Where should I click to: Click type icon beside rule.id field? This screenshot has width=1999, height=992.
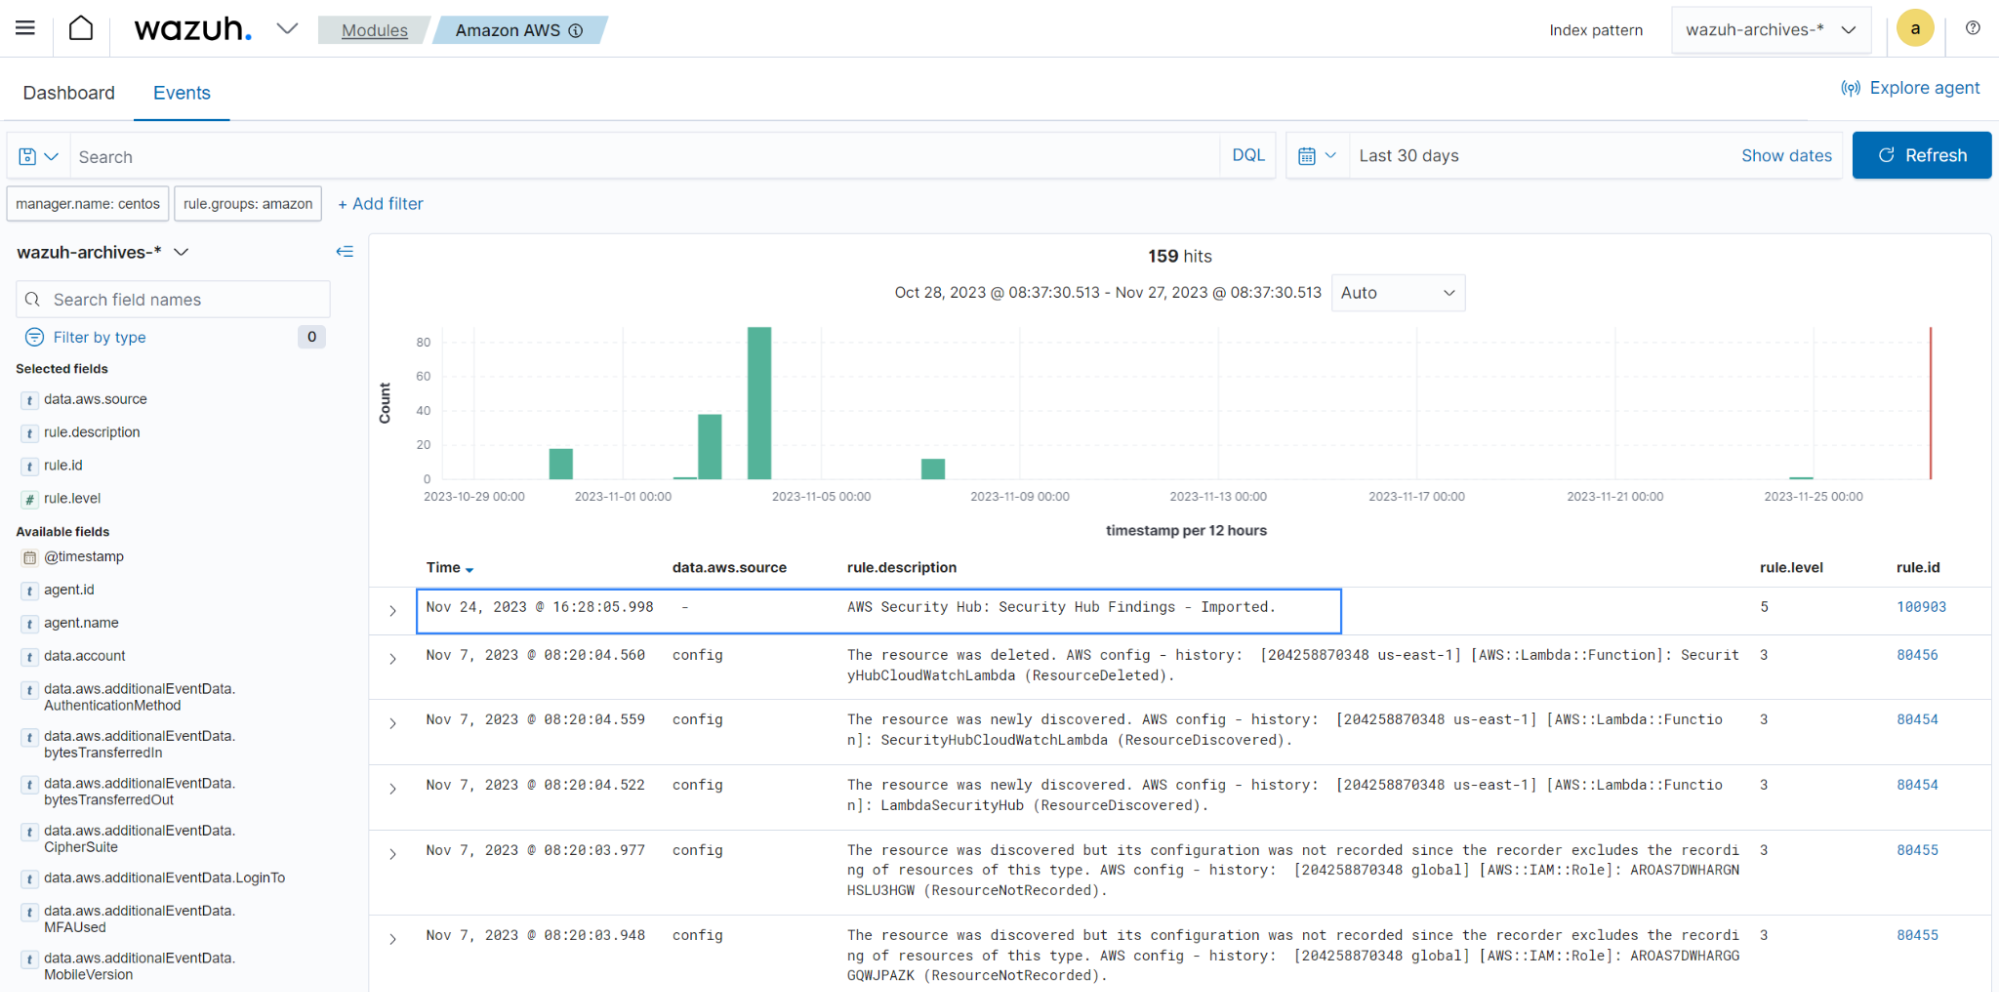click(29, 466)
